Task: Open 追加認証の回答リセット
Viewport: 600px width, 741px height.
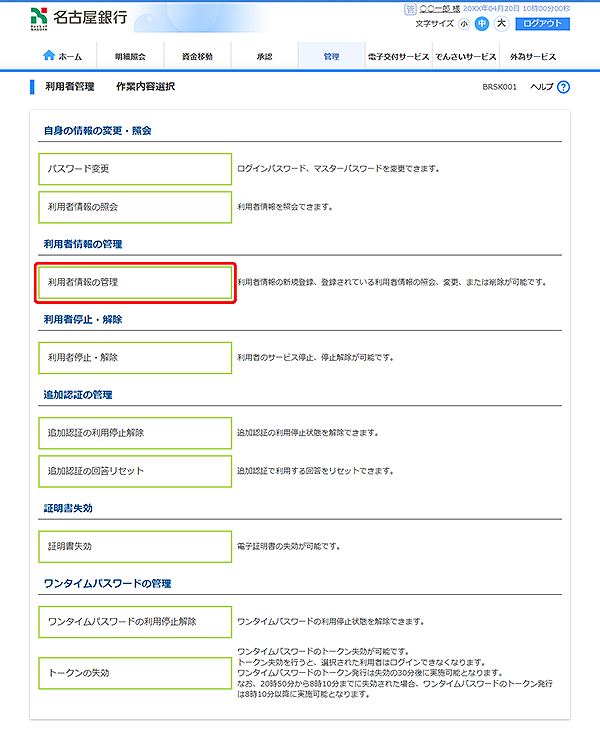Action: coord(135,471)
